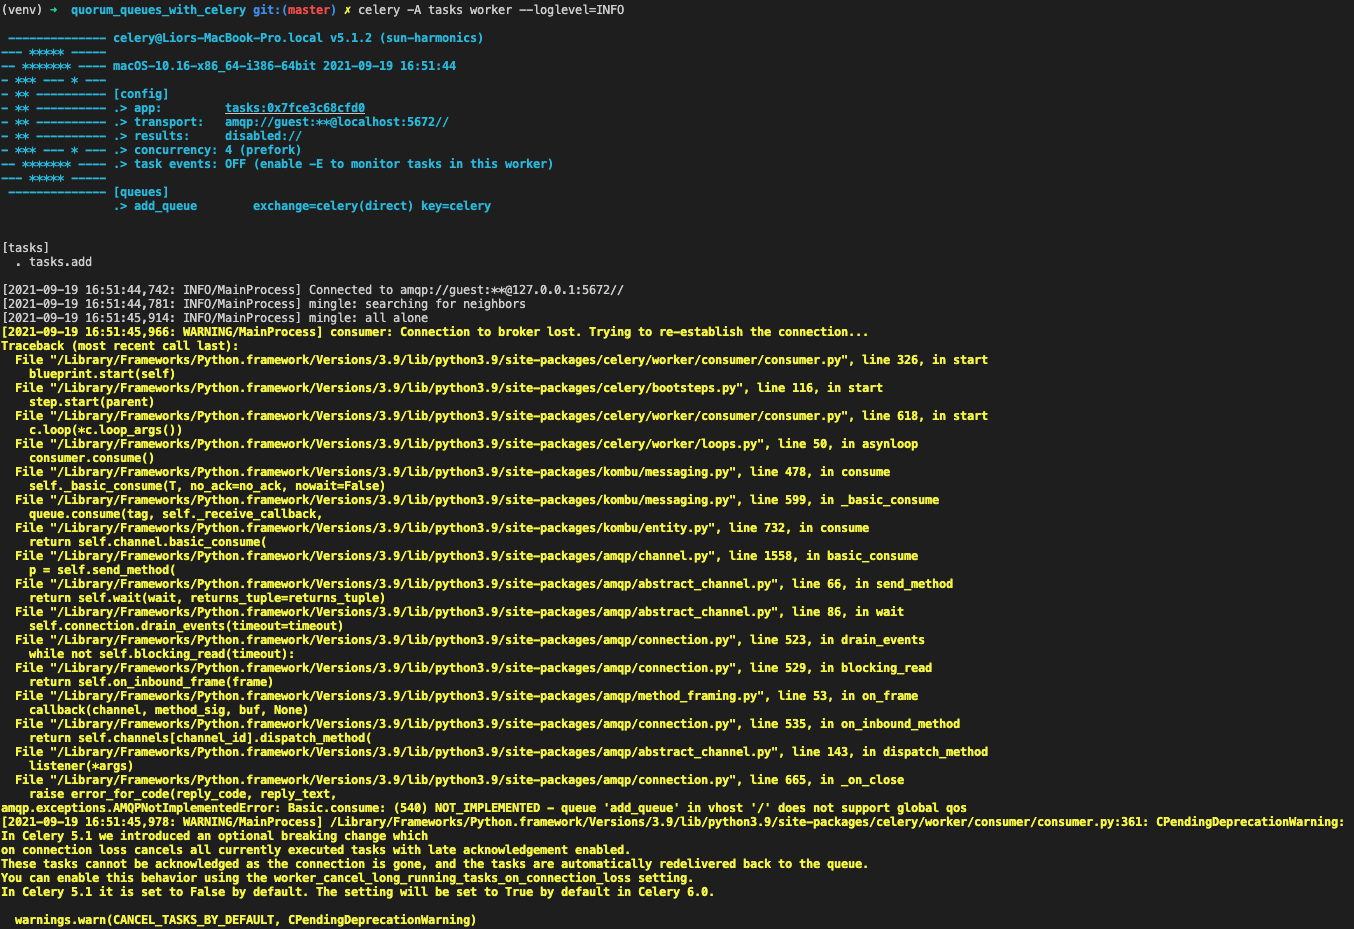This screenshot has height=929, width=1354.
Task: Click 'return self.wait(wait, returns_tuple=returns_tuple)' line
Action: click(x=207, y=598)
